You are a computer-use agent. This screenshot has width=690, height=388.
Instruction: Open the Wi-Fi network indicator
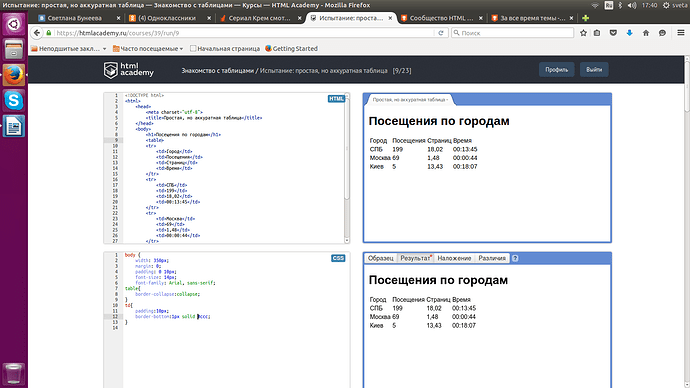pos(595,5)
